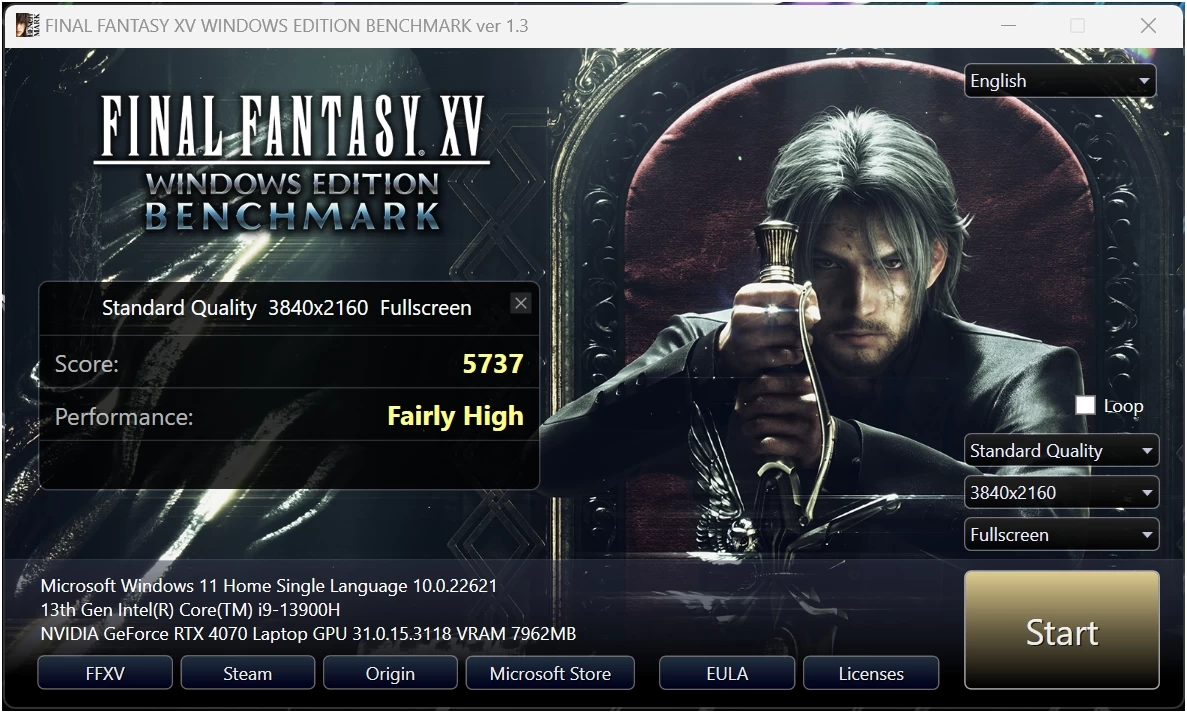View the EULA button

(727, 673)
